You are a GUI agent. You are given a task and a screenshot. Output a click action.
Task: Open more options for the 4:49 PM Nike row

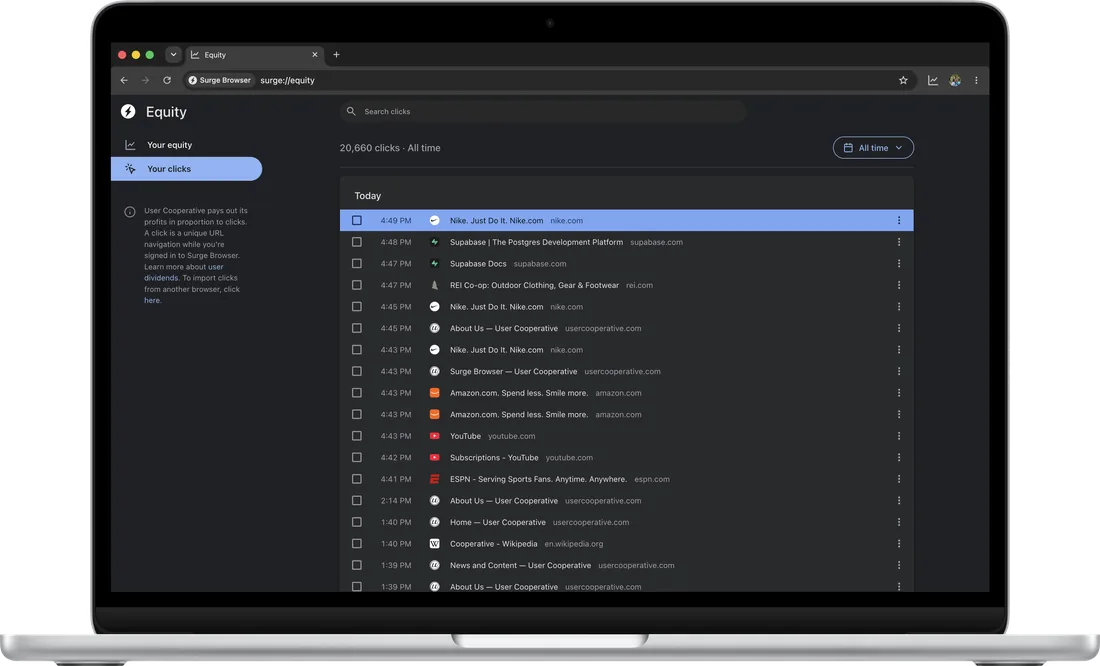point(899,220)
